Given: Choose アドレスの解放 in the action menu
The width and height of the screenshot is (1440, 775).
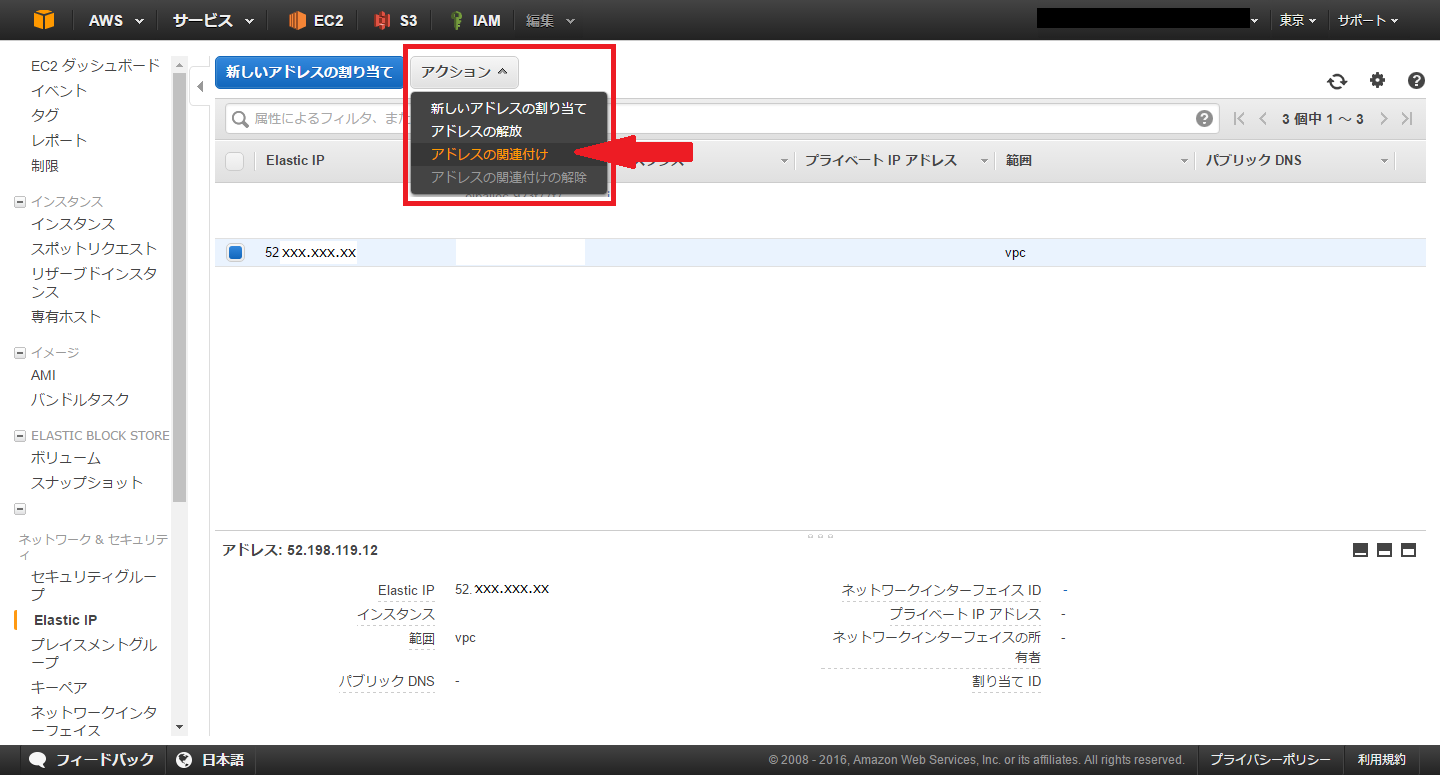Looking at the screenshot, I should point(476,131).
